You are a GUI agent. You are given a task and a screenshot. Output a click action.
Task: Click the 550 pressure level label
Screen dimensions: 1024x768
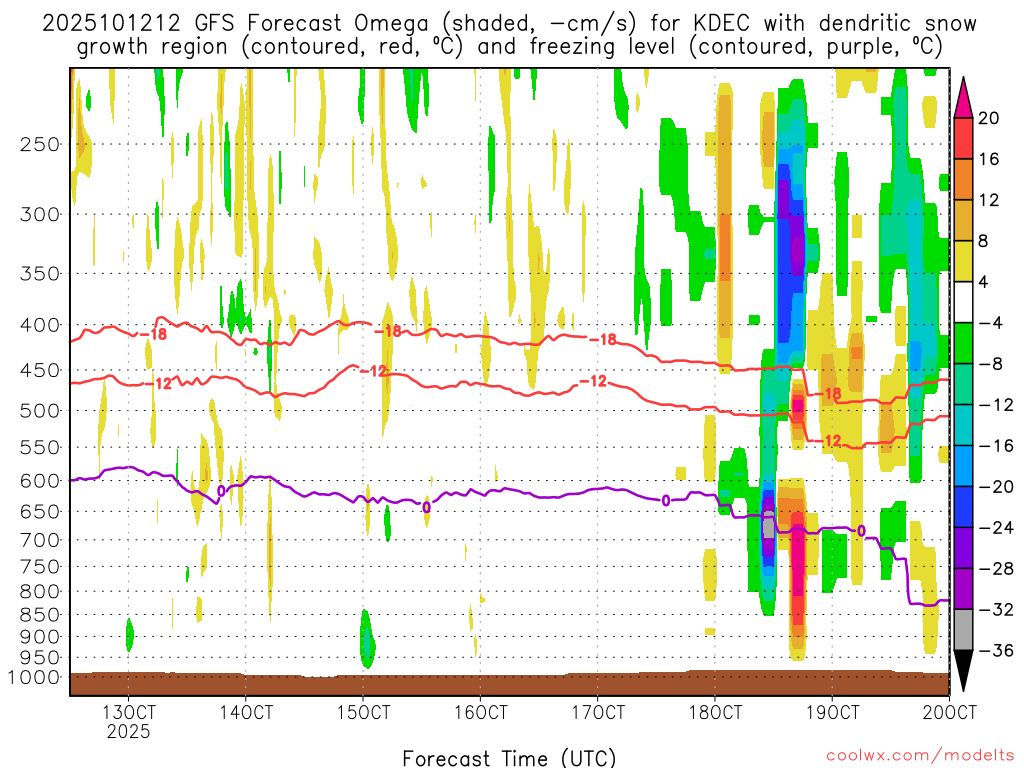click(x=40, y=447)
